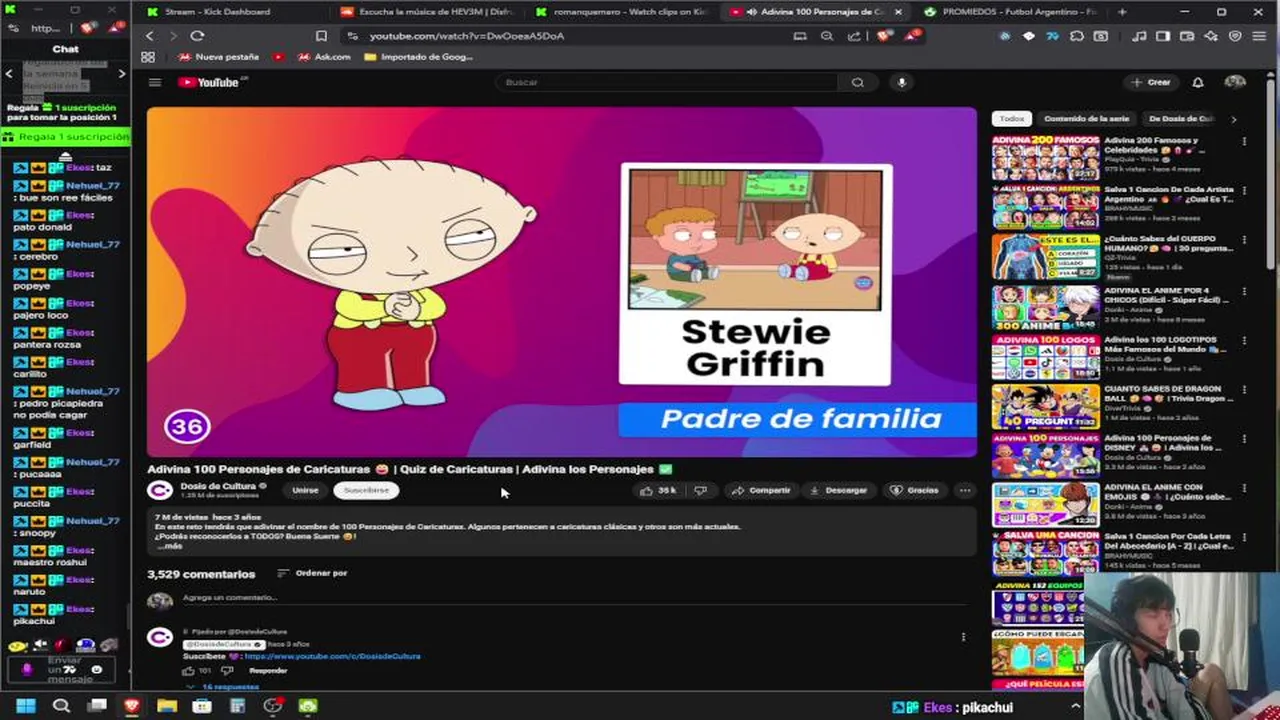Click the Gracias button
Viewport: 1280px width, 720px height.
(914, 490)
